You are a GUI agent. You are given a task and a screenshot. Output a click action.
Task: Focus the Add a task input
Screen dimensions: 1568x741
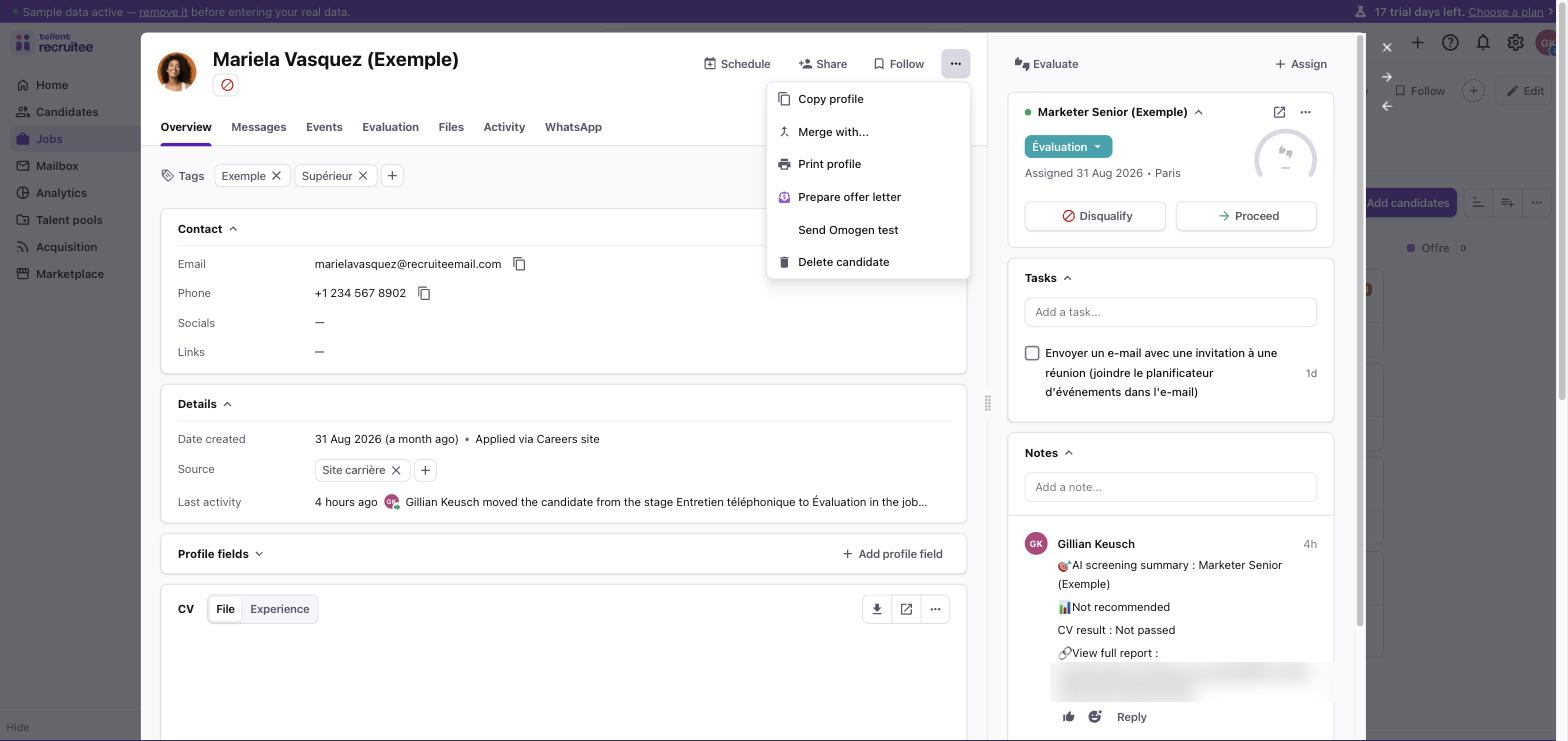pos(1170,312)
